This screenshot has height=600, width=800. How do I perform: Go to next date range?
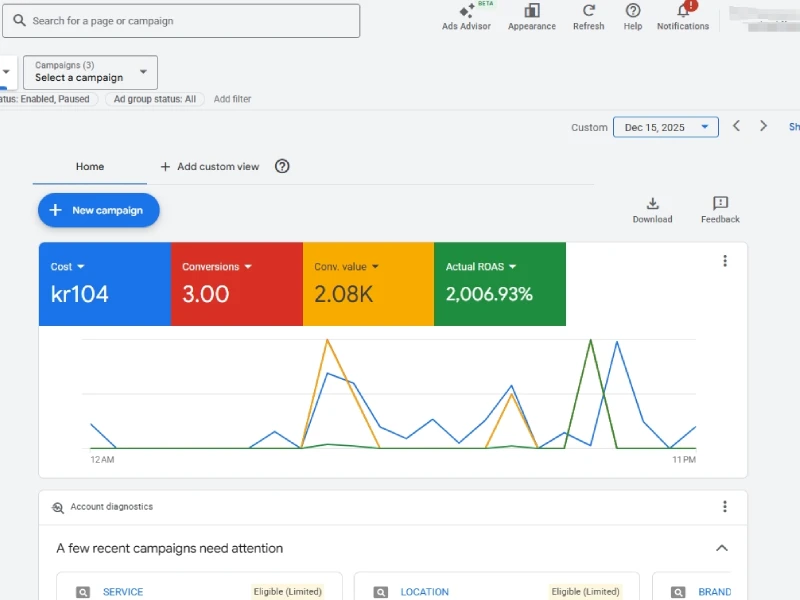(764, 127)
